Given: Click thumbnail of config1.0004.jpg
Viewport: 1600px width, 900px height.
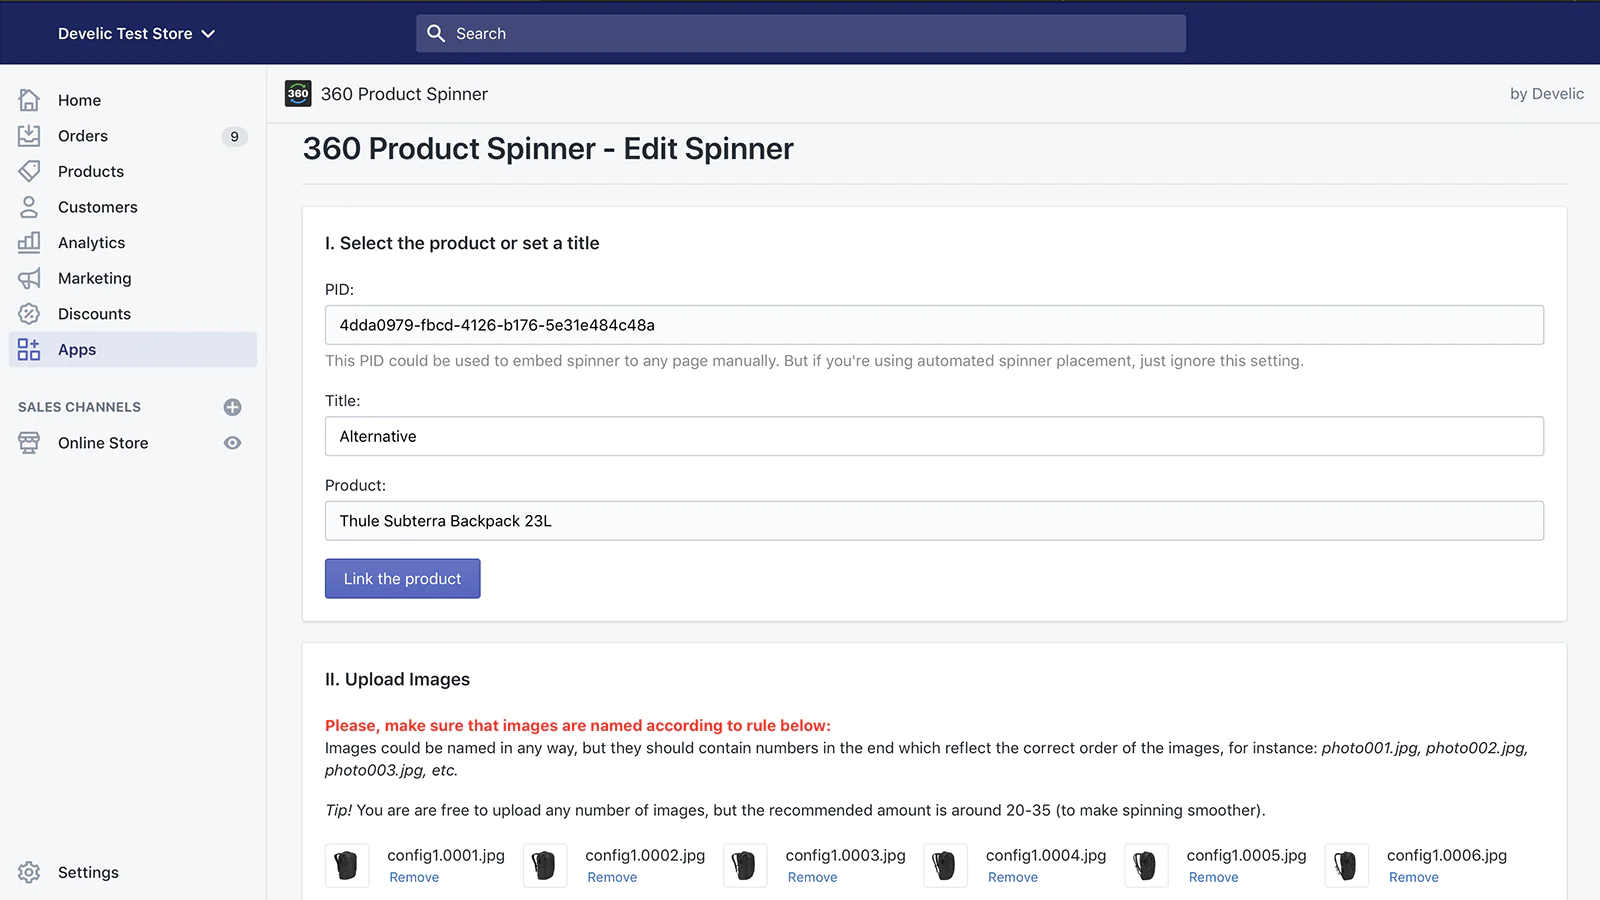Looking at the screenshot, I should pos(945,865).
